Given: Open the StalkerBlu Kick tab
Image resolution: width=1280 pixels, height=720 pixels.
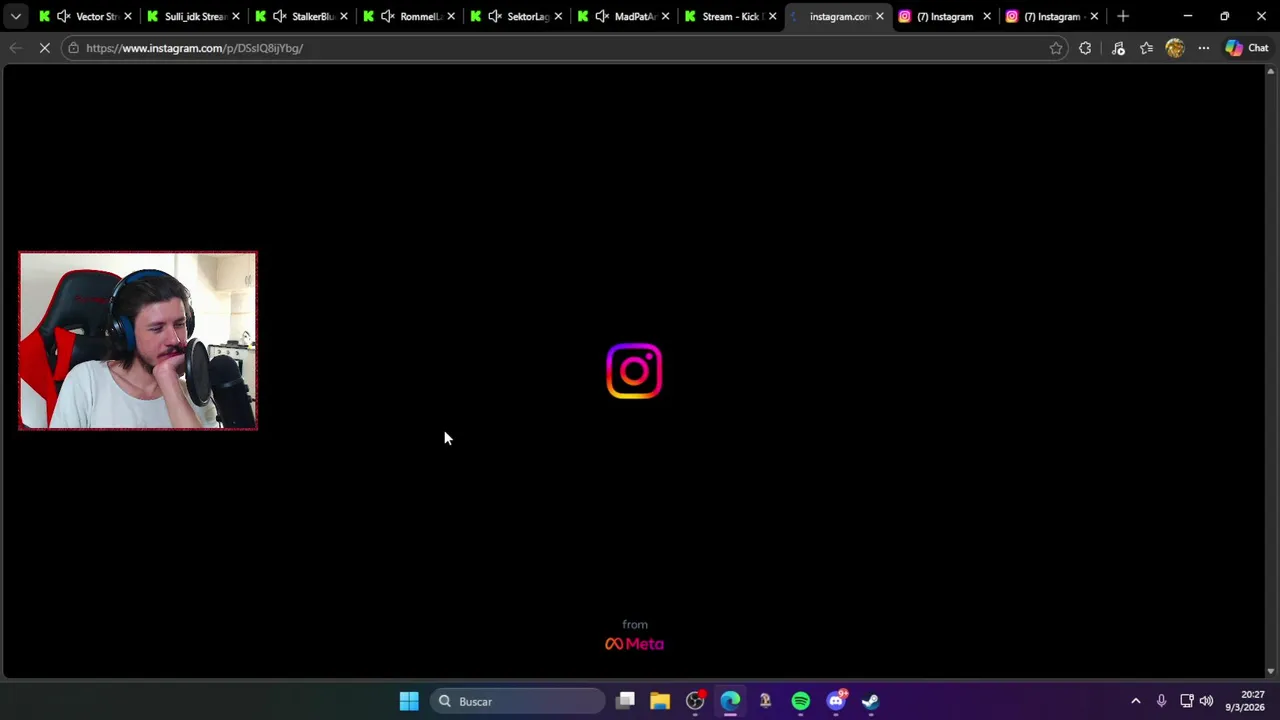Looking at the screenshot, I should (x=301, y=16).
